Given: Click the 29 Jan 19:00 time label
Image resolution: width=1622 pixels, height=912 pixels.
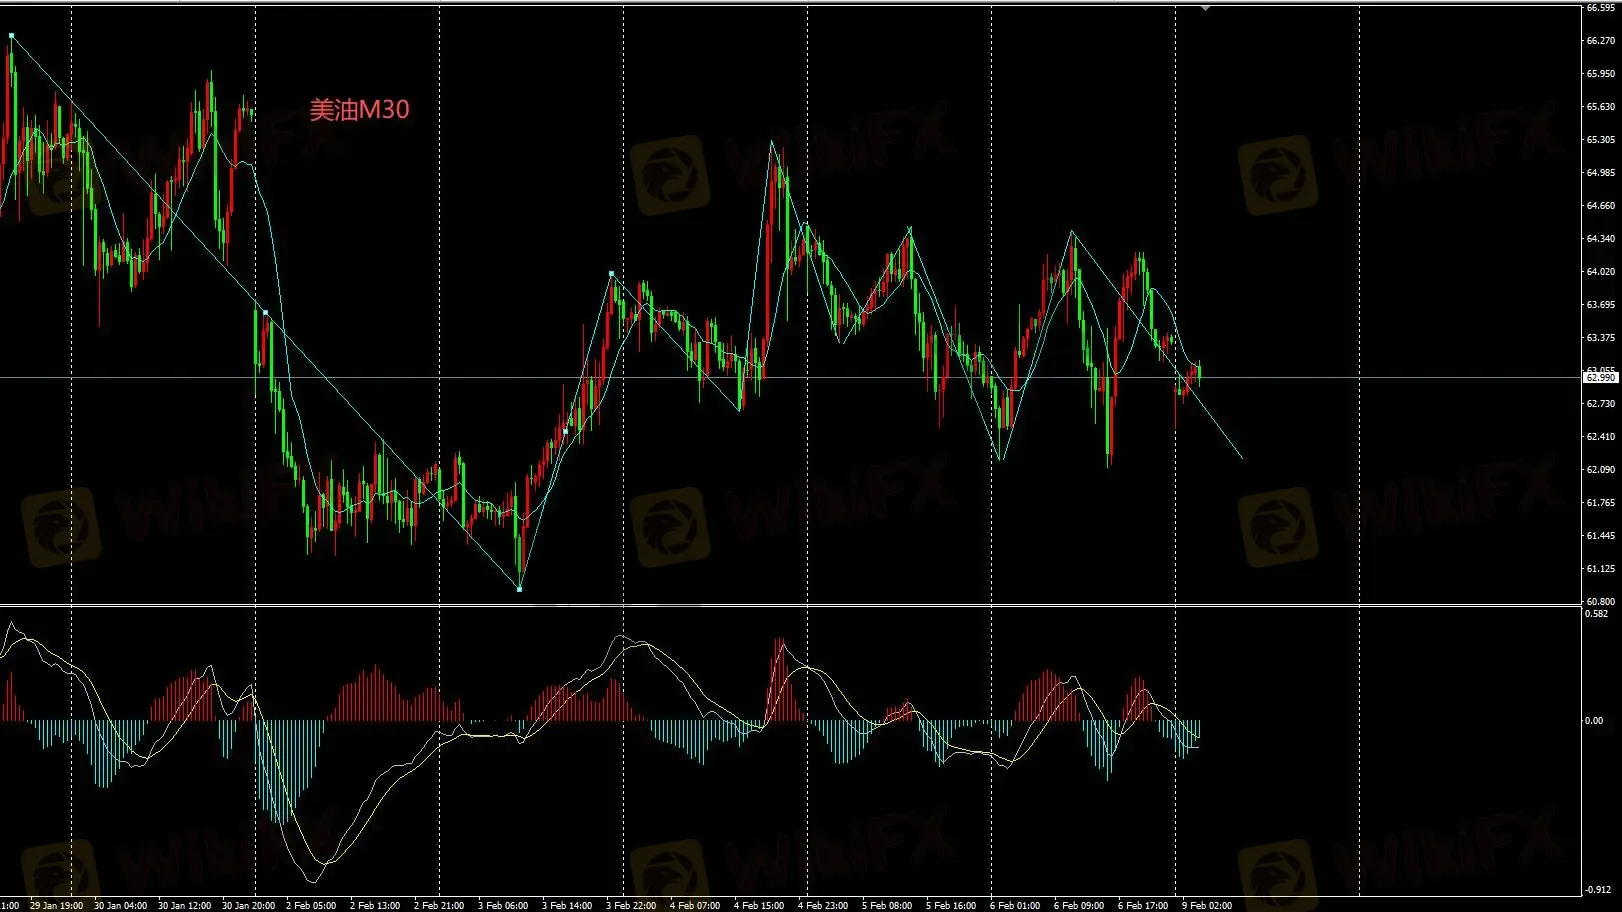Looking at the screenshot, I should point(57,905).
